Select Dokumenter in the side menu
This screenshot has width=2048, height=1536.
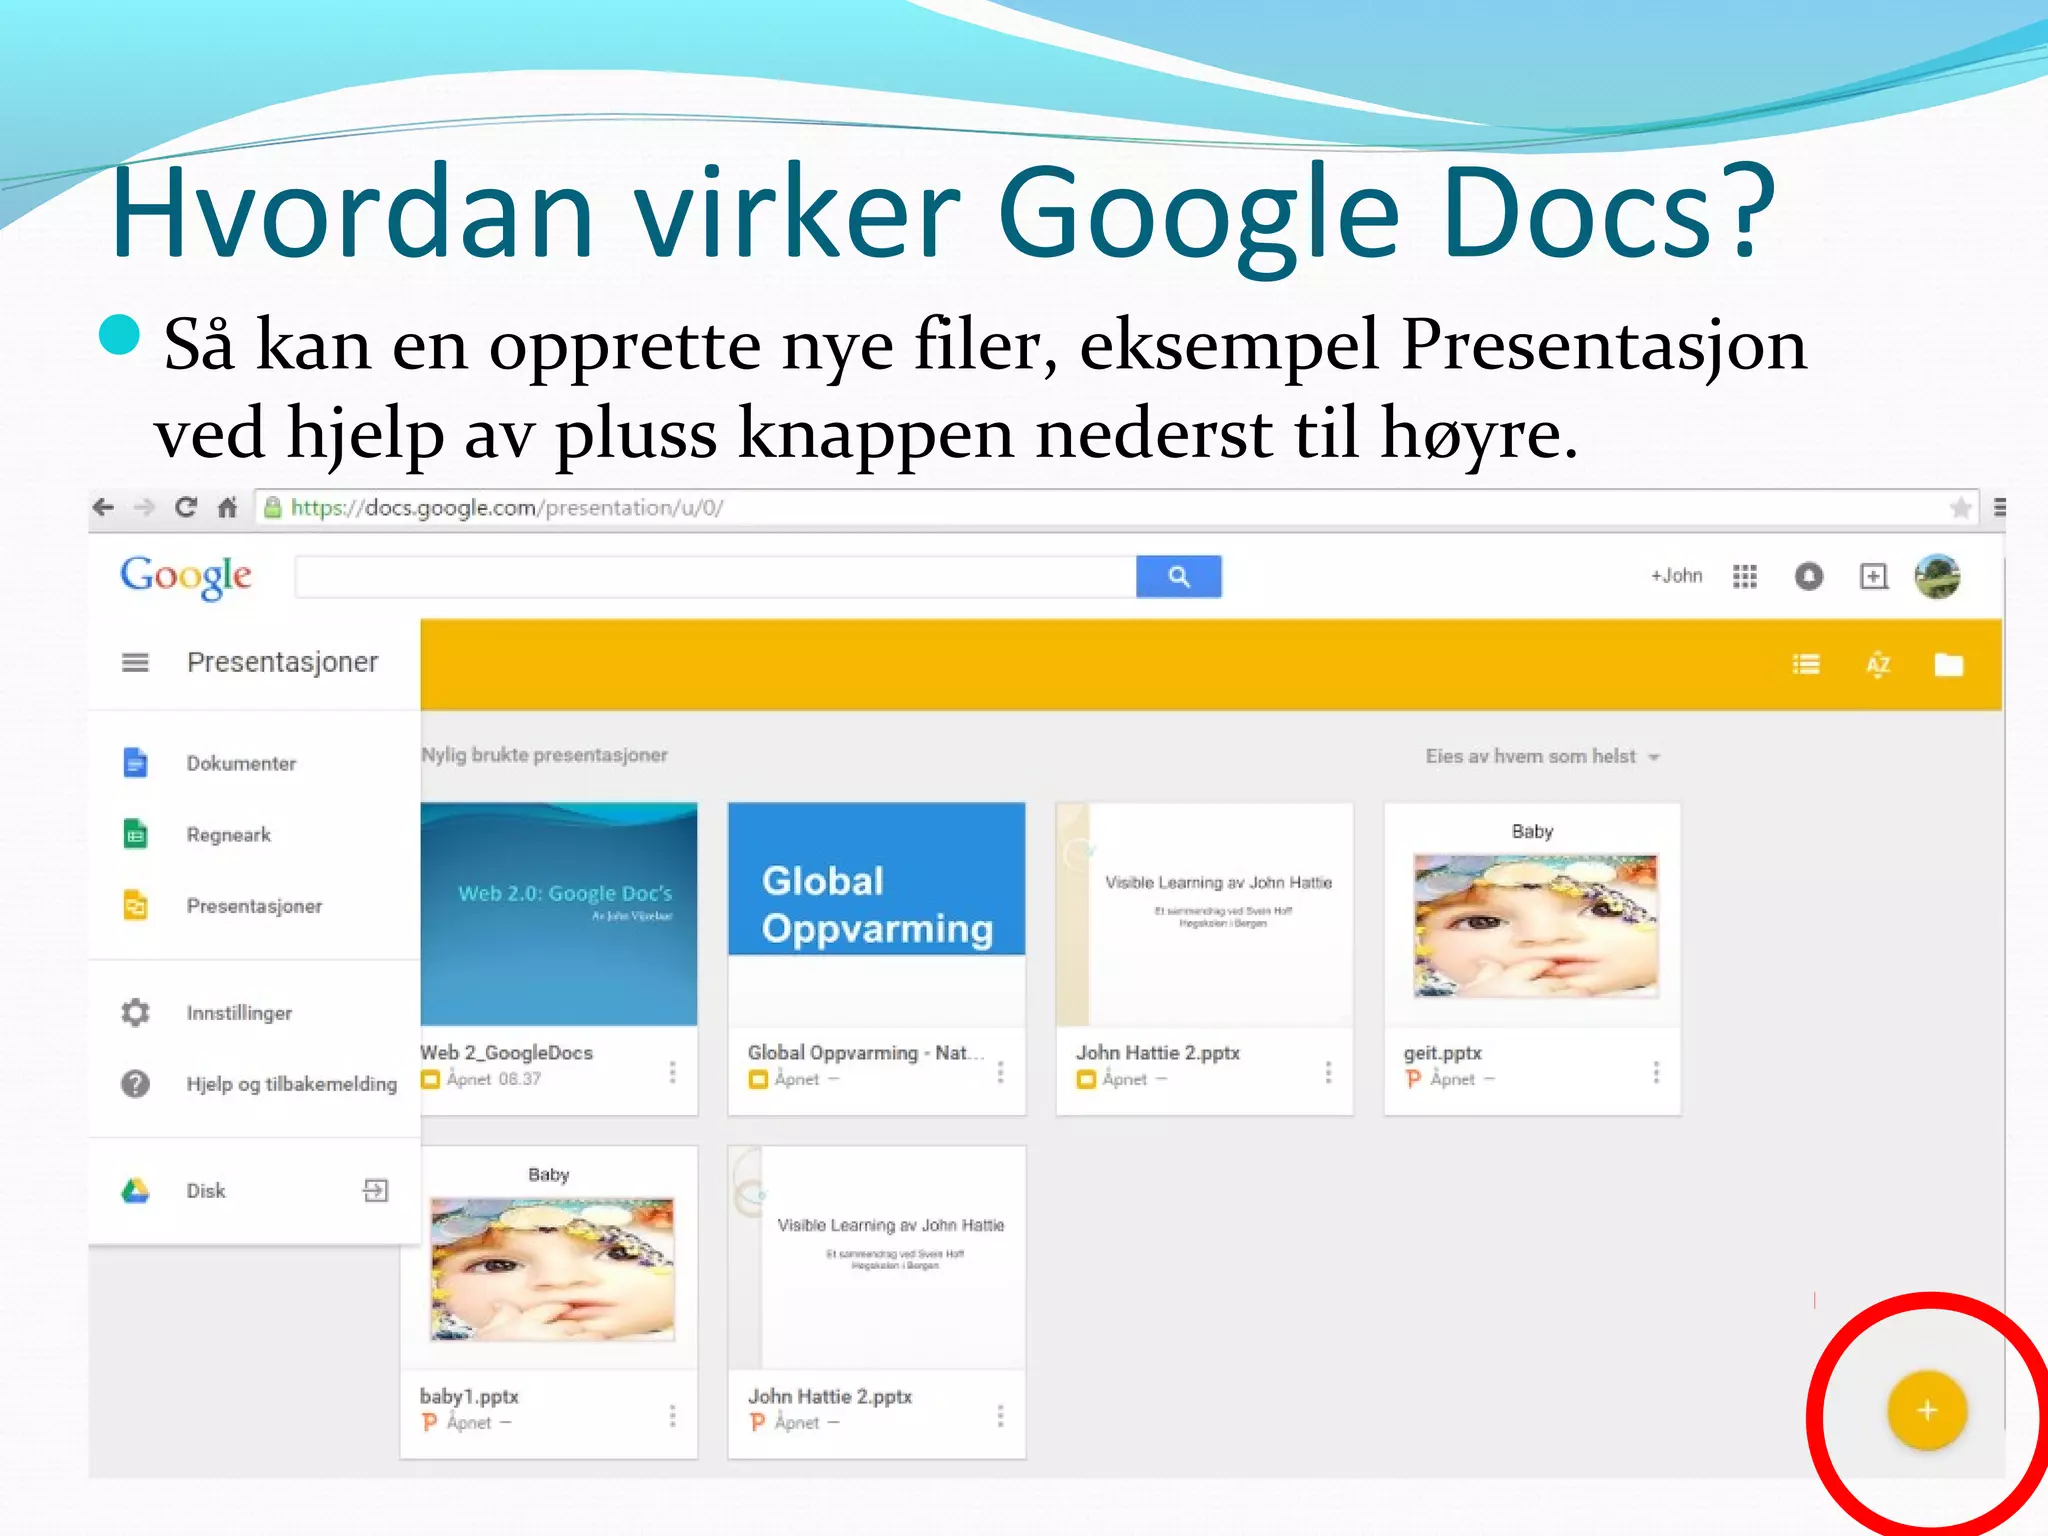coord(241,763)
